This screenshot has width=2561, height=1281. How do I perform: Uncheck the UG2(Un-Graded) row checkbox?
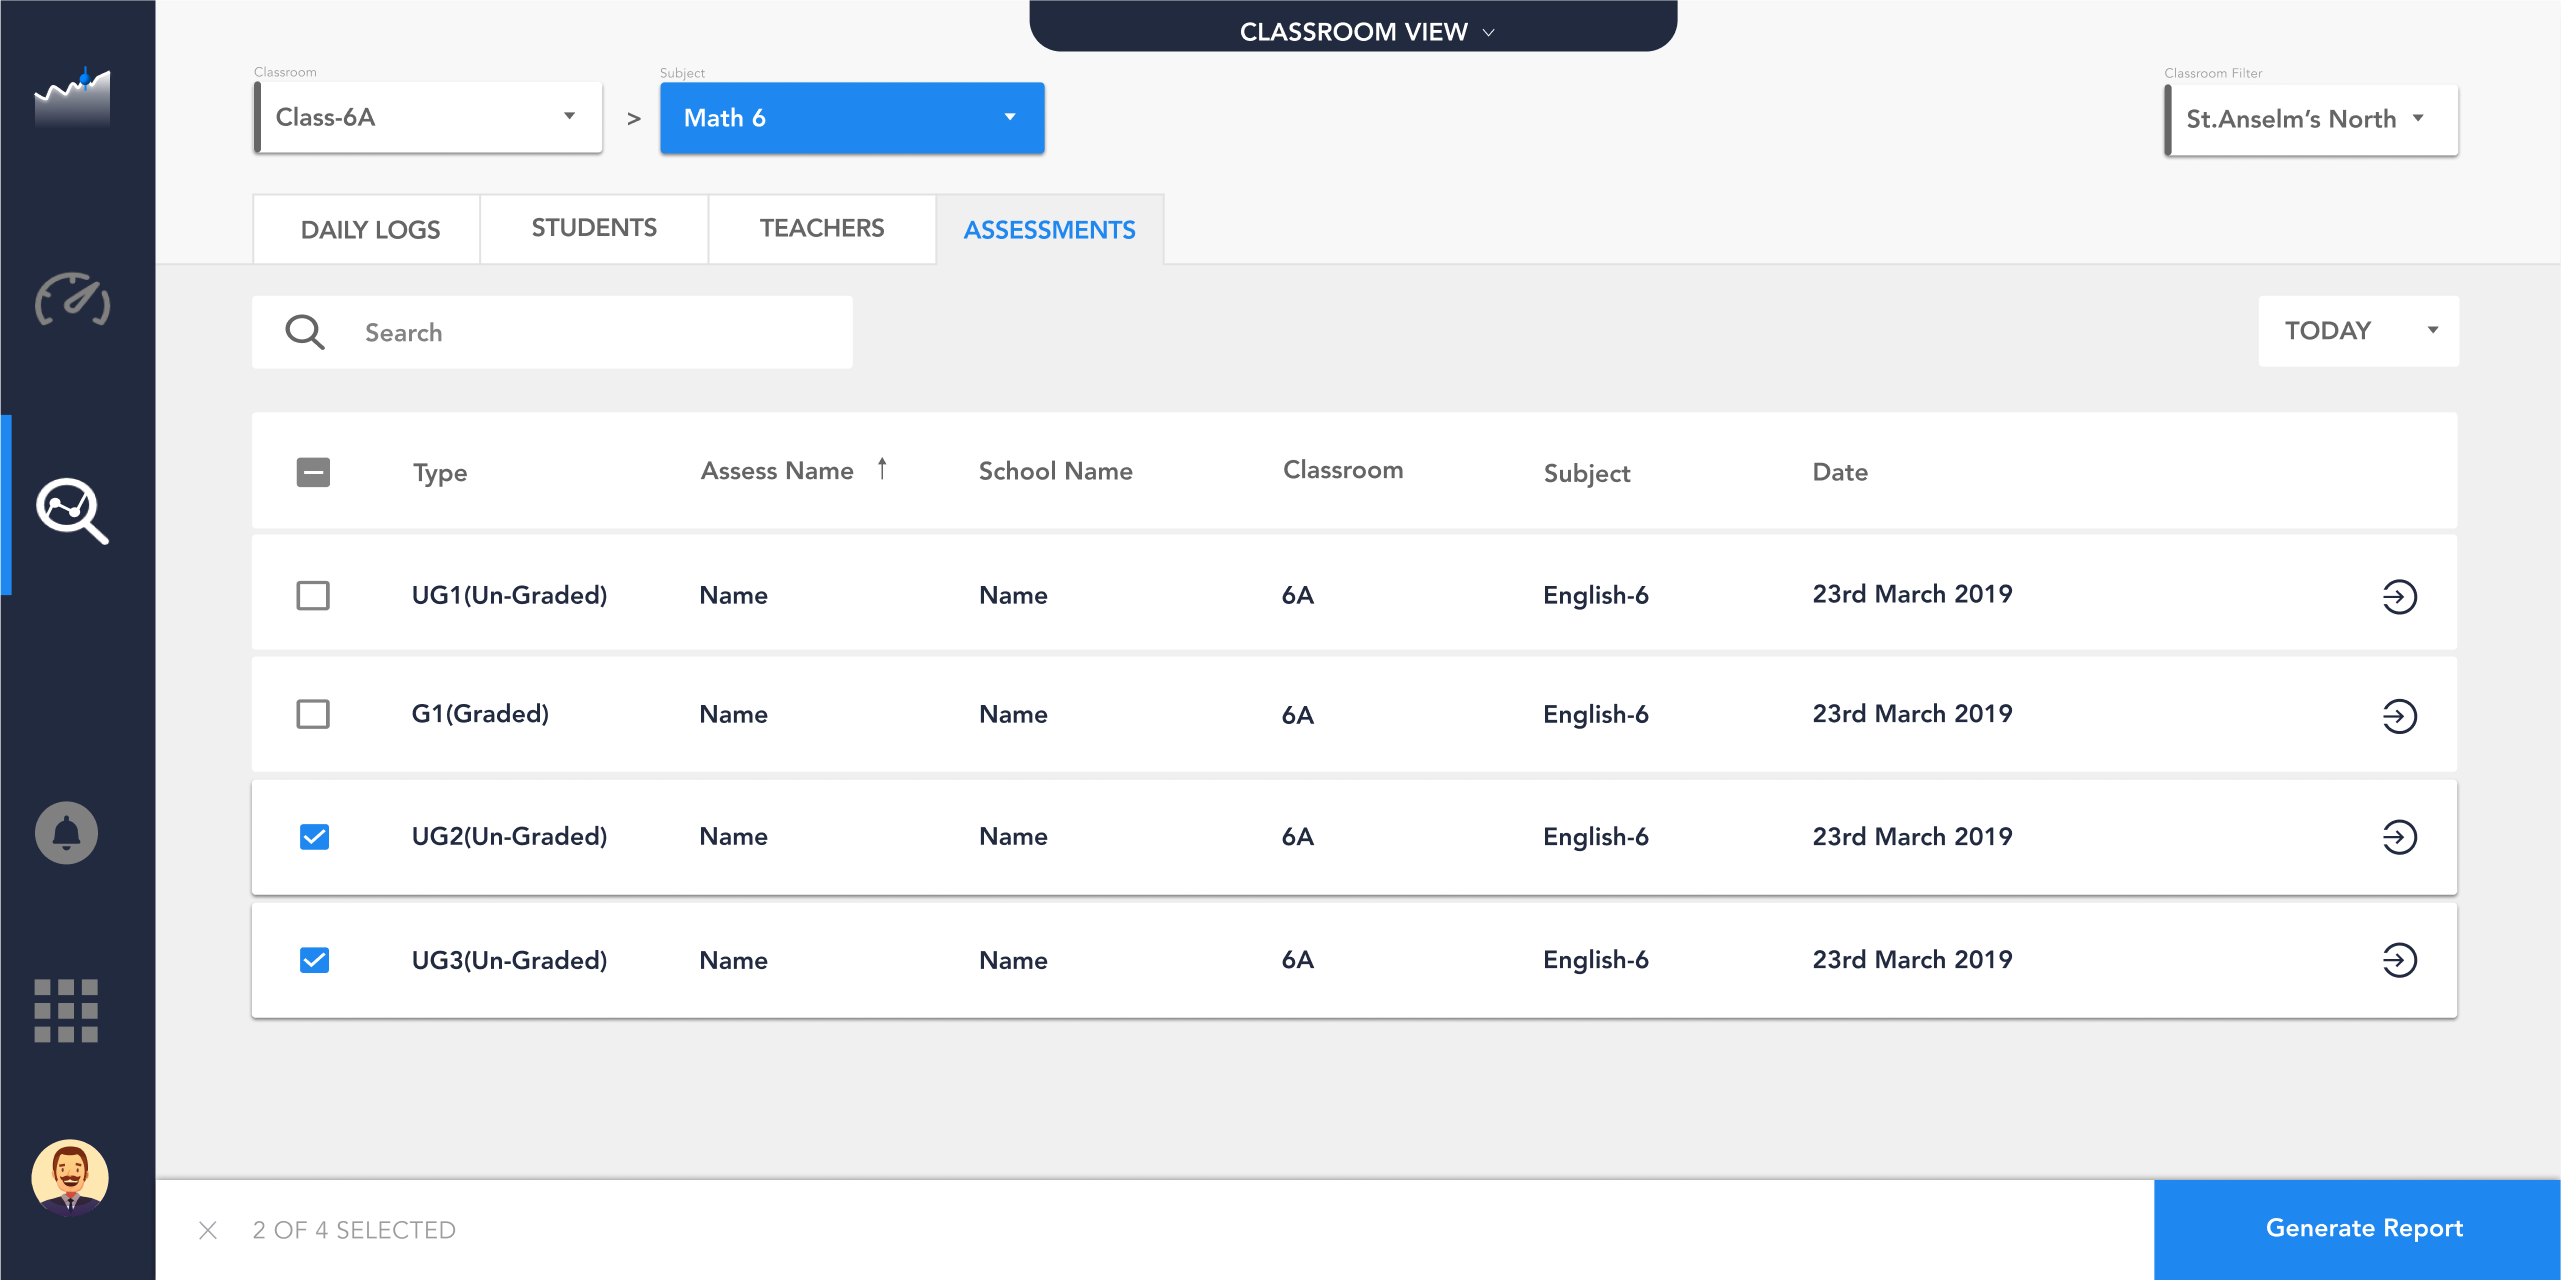[x=314, y=837]
